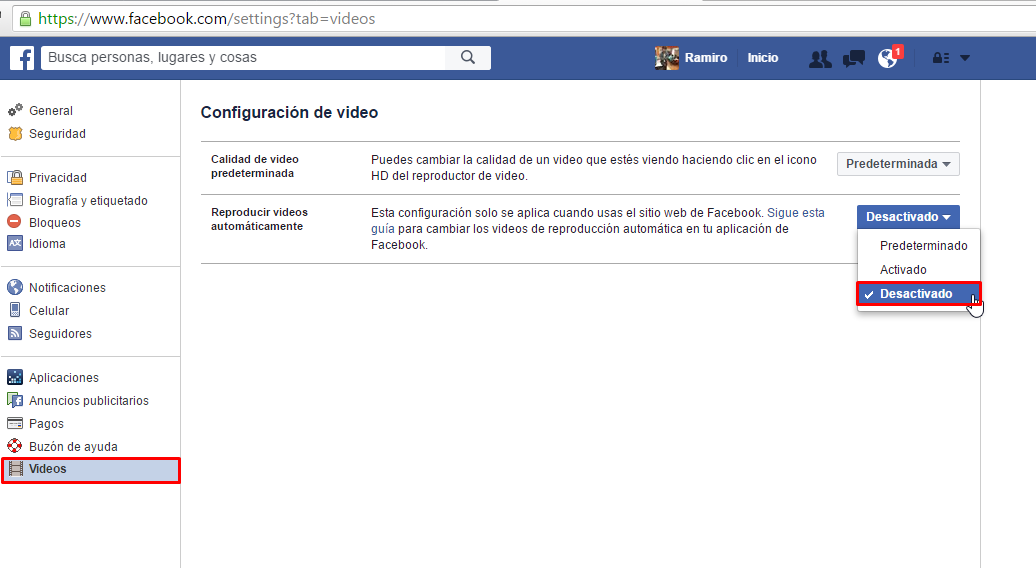The height and width of the screenshot is (568, 1036).
Task: Open Anuncios publicitarios settings
Action: pos(89,401)
